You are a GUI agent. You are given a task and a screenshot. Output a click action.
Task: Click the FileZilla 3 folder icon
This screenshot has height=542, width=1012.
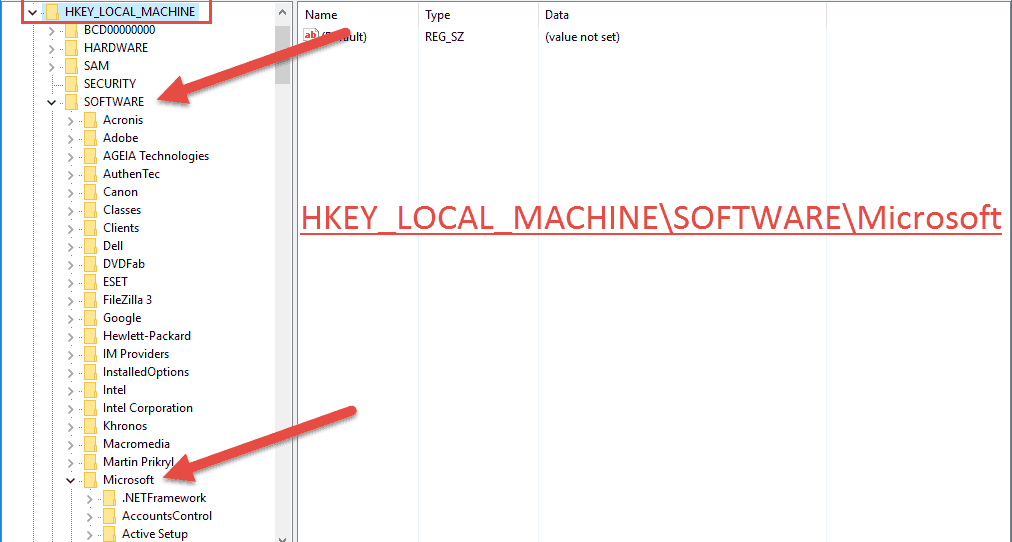(90, 300)
